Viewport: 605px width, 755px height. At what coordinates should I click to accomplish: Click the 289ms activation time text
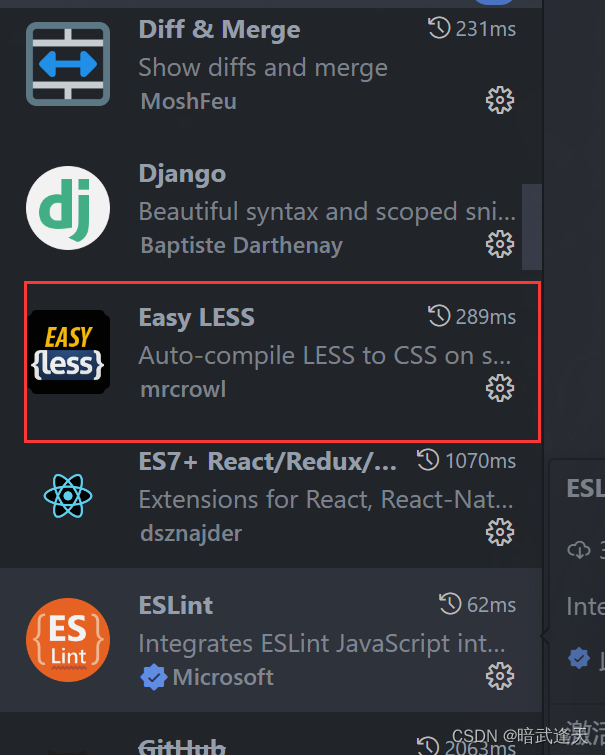pos(486,317)
